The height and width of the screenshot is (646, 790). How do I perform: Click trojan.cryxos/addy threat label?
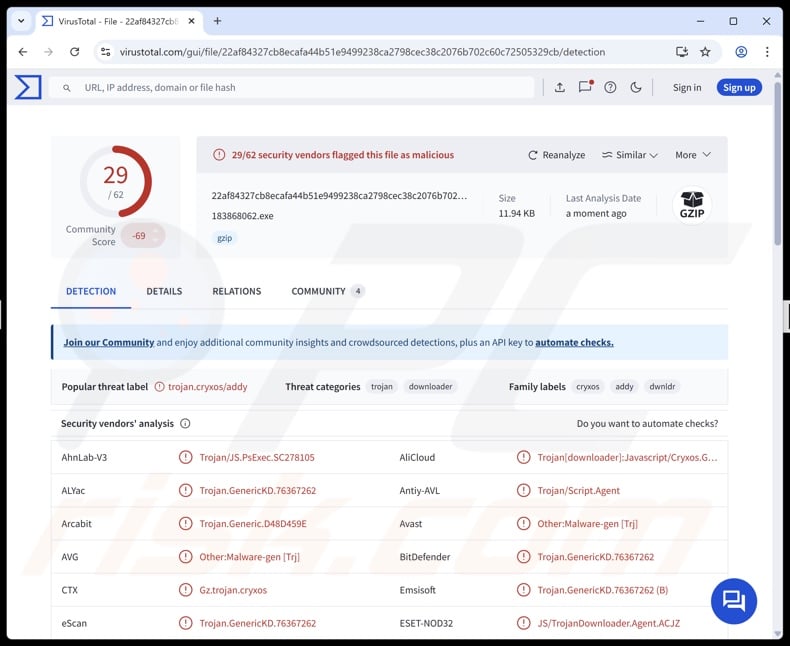pyautogui.click(x=208, y=386)
